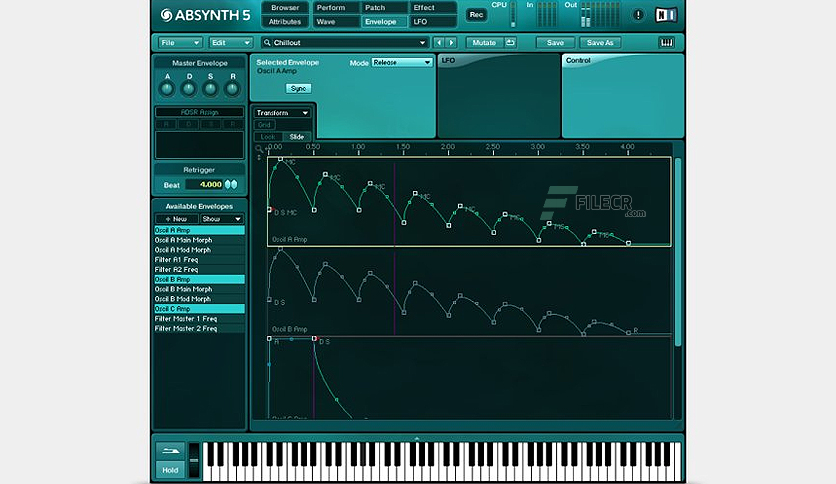Click the envelope zoom magnifier icon
Image resolution: width=836 pixels, height=484 pixels.
pos(259,149)
